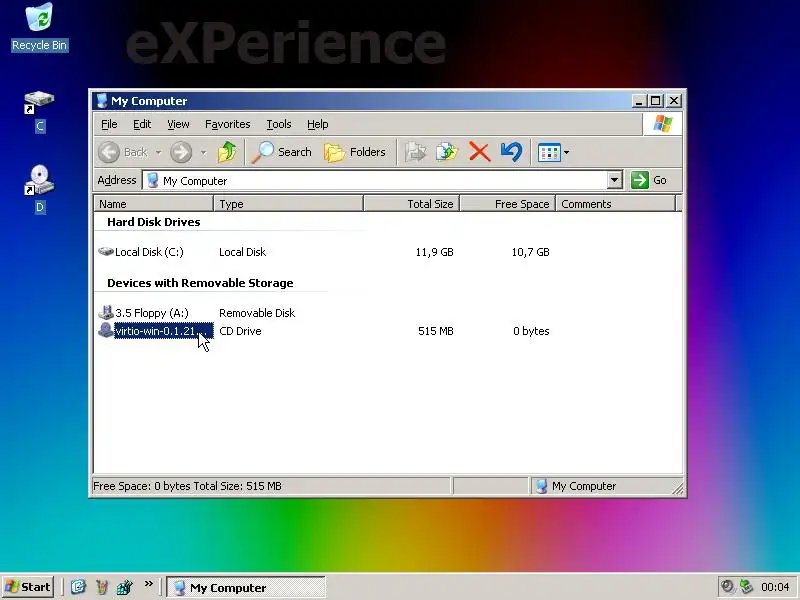Select Local Disk (C:) in list

149,252
